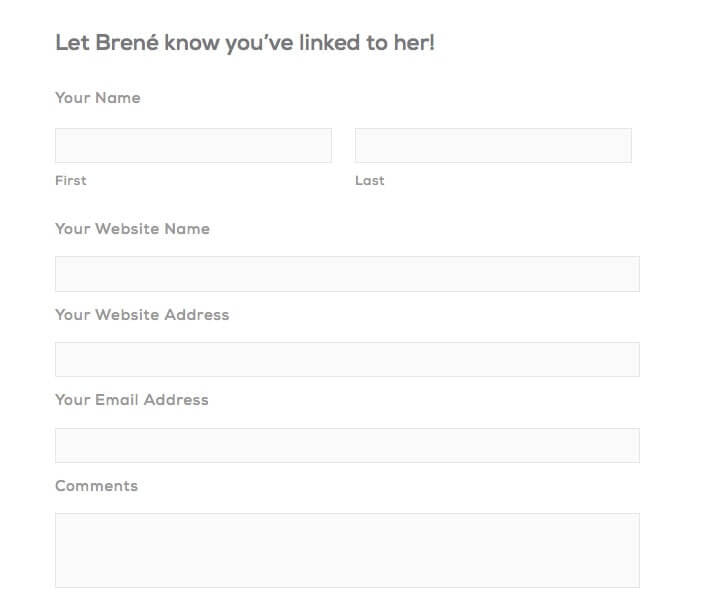Click the 'Your Website Address' label text
This screenshot has width=719, height=598.
142,315
